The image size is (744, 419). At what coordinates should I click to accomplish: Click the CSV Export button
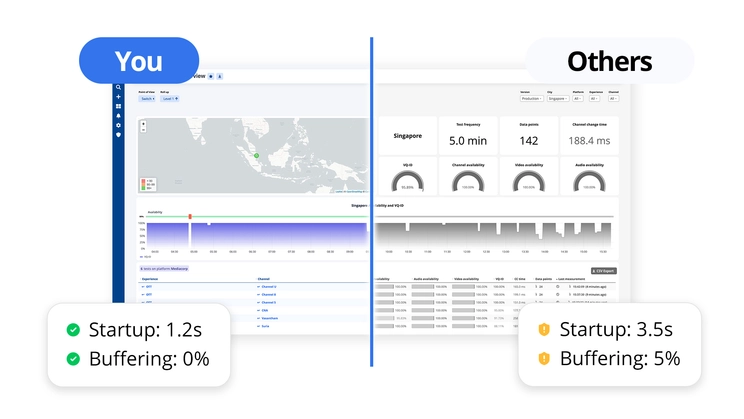pos(604,271)
